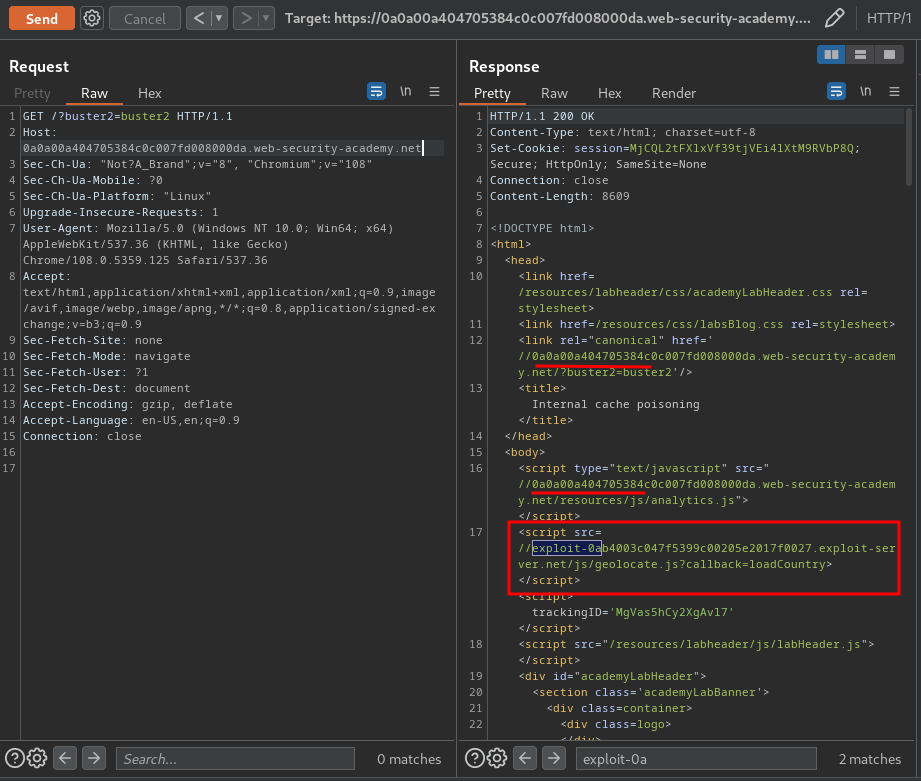Screen dimensions: 921x781
Task: Toggle word wrap in Response pane
Action: click(x=836, y=92)
